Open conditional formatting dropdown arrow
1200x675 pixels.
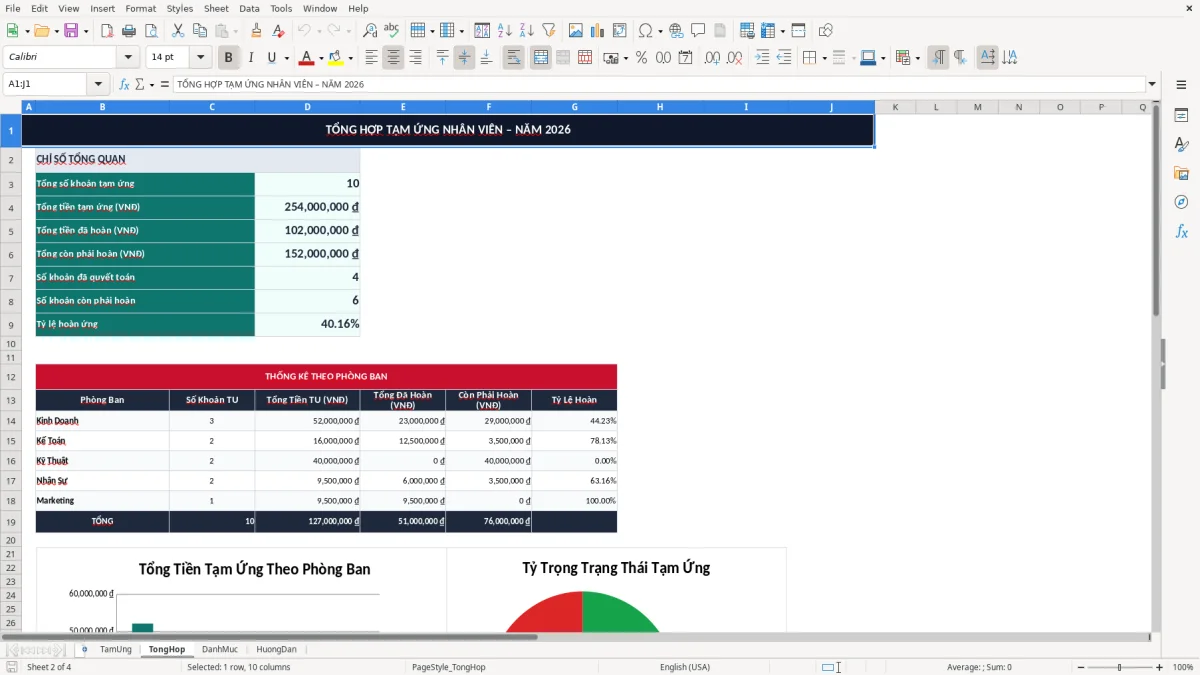(x=917, y=58)
